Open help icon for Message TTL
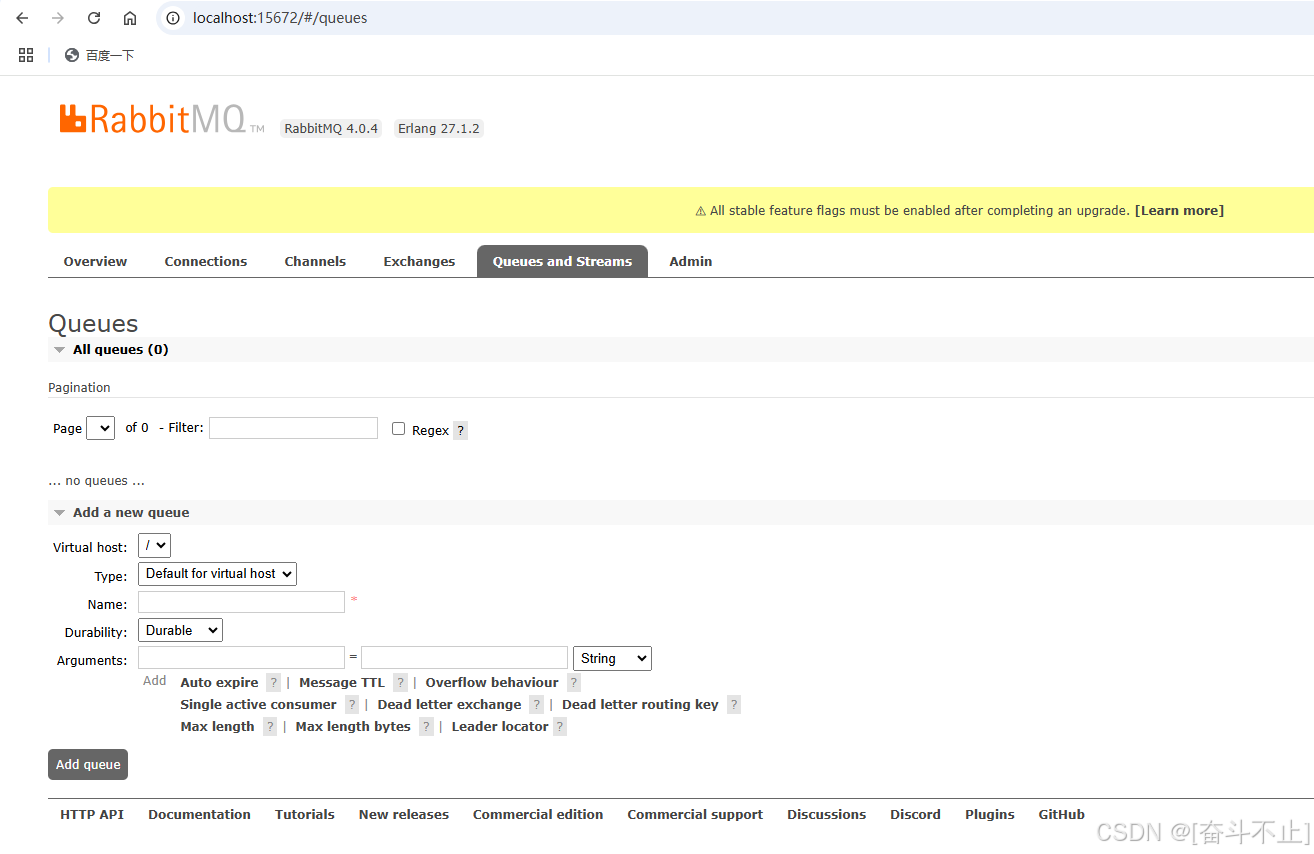Viewport: 1314px width, 854px height. tap(400, 683)
